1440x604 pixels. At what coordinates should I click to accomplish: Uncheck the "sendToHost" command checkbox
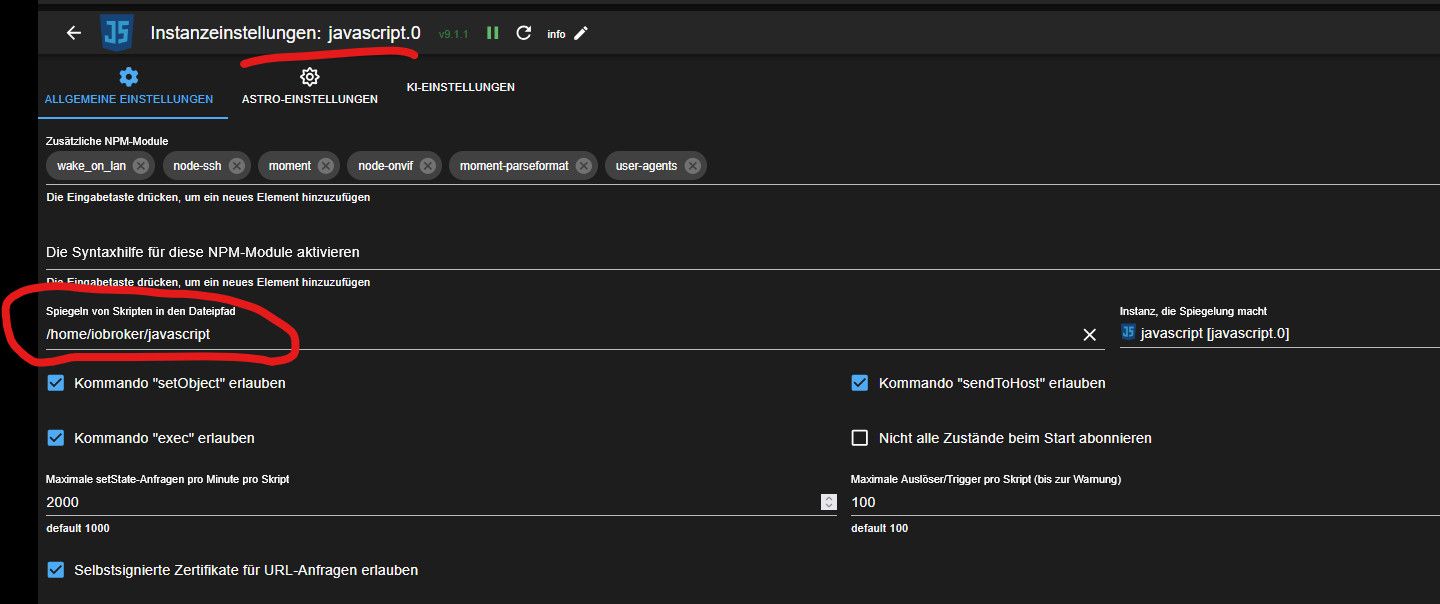[x=860, y=383]
